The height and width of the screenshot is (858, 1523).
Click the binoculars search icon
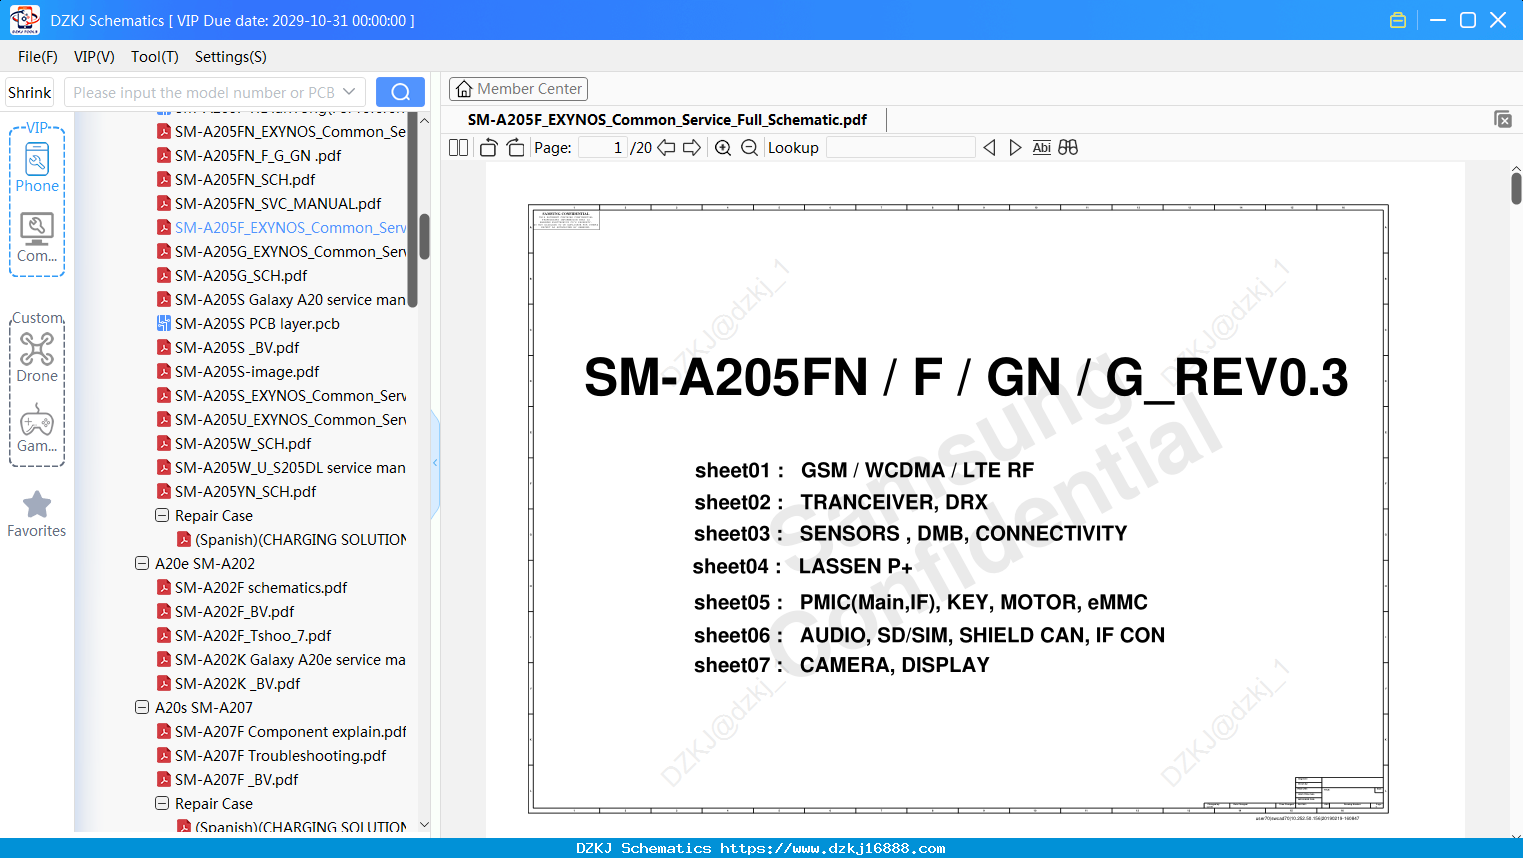pyautogui.click(x=1068, y=148)
